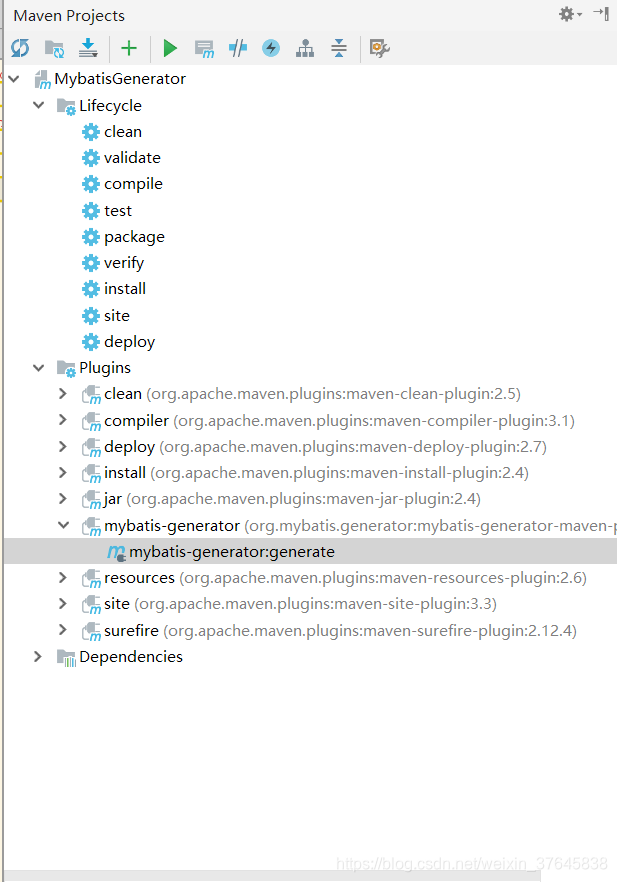Toggle offline mode icon
This screenshot has width=617, height=882.
pos(238,48)
